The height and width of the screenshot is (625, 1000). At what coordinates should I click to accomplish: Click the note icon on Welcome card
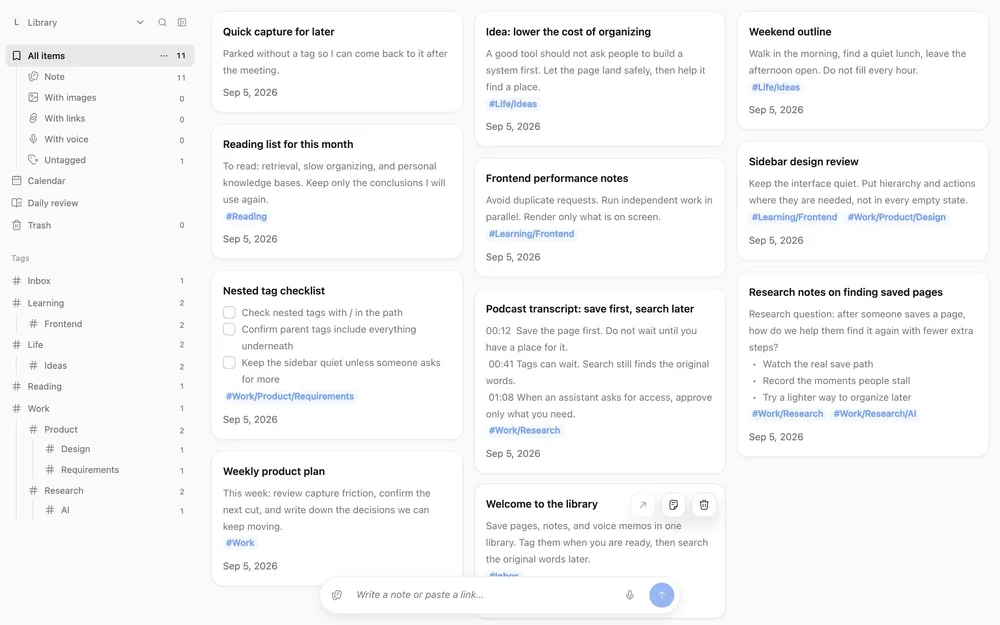(x=673, y=505)
